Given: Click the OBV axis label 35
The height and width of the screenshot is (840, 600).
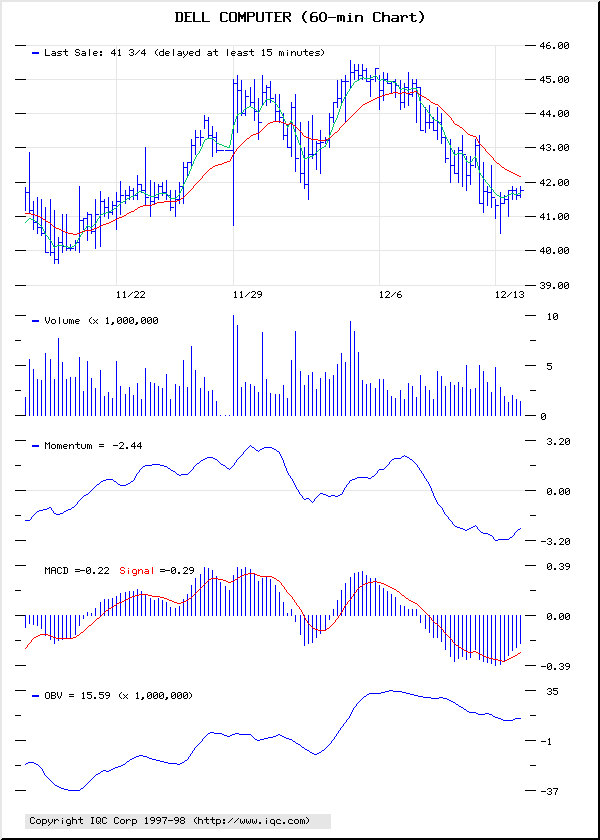Looking at the screenshot, I should [x=552, y=692].
